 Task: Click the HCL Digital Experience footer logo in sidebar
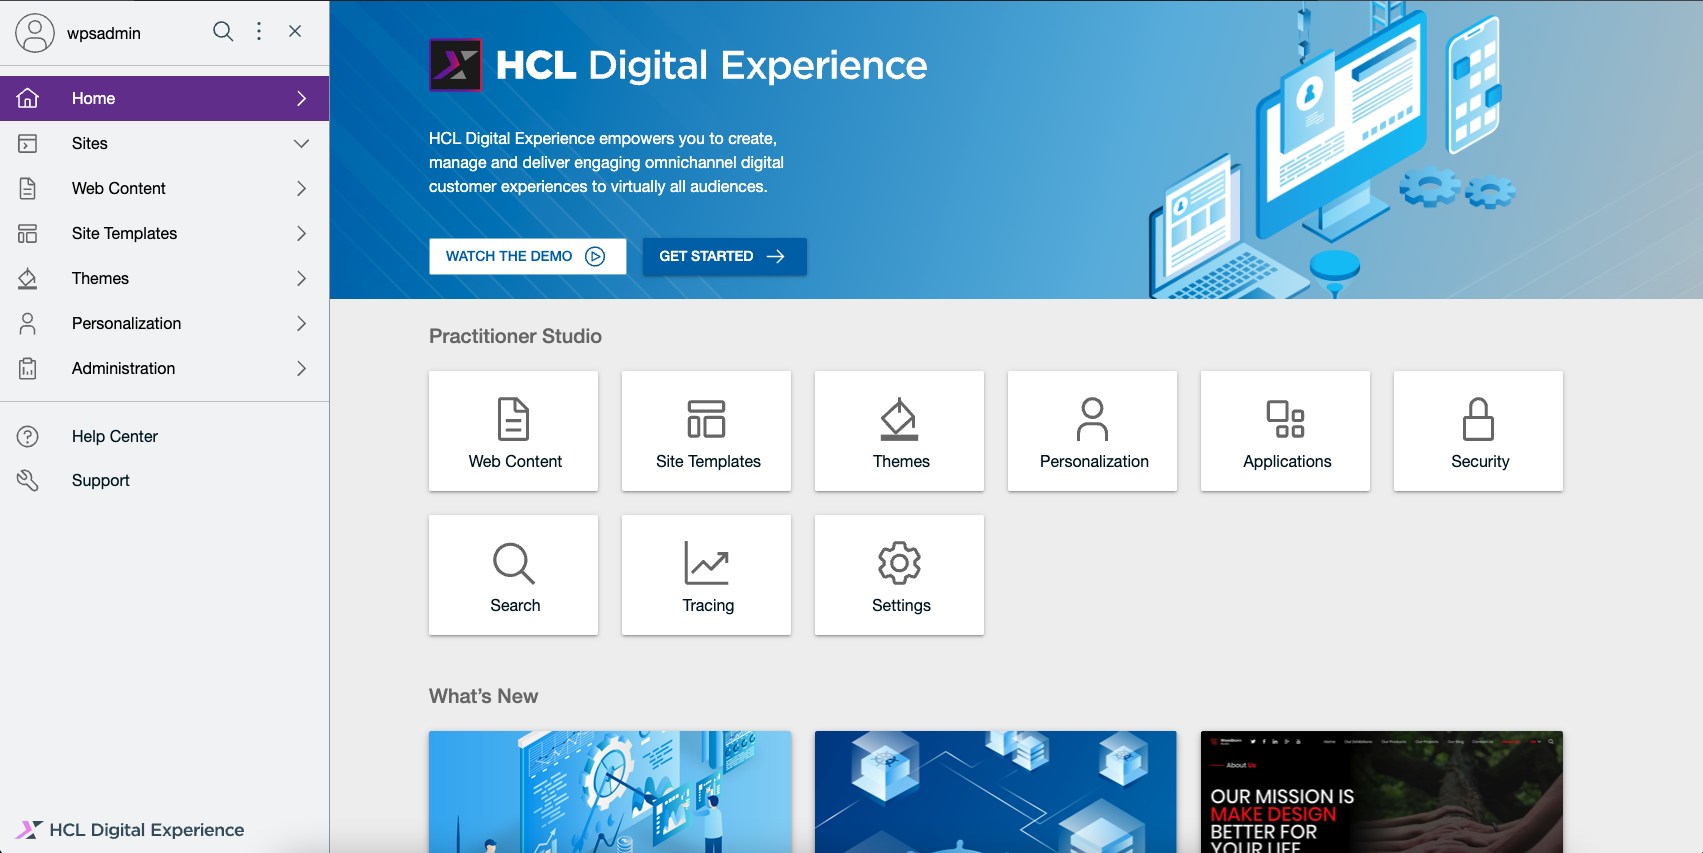pyautogui.click(x=130, y=830)
